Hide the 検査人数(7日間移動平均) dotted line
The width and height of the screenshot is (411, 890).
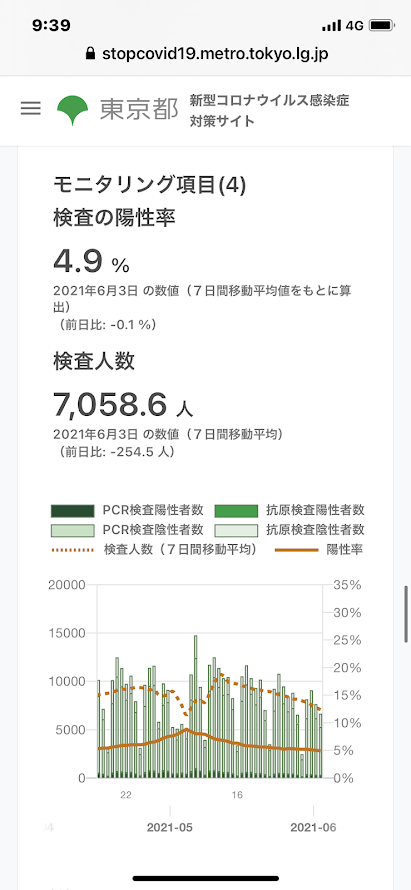[x=154, y=549]
